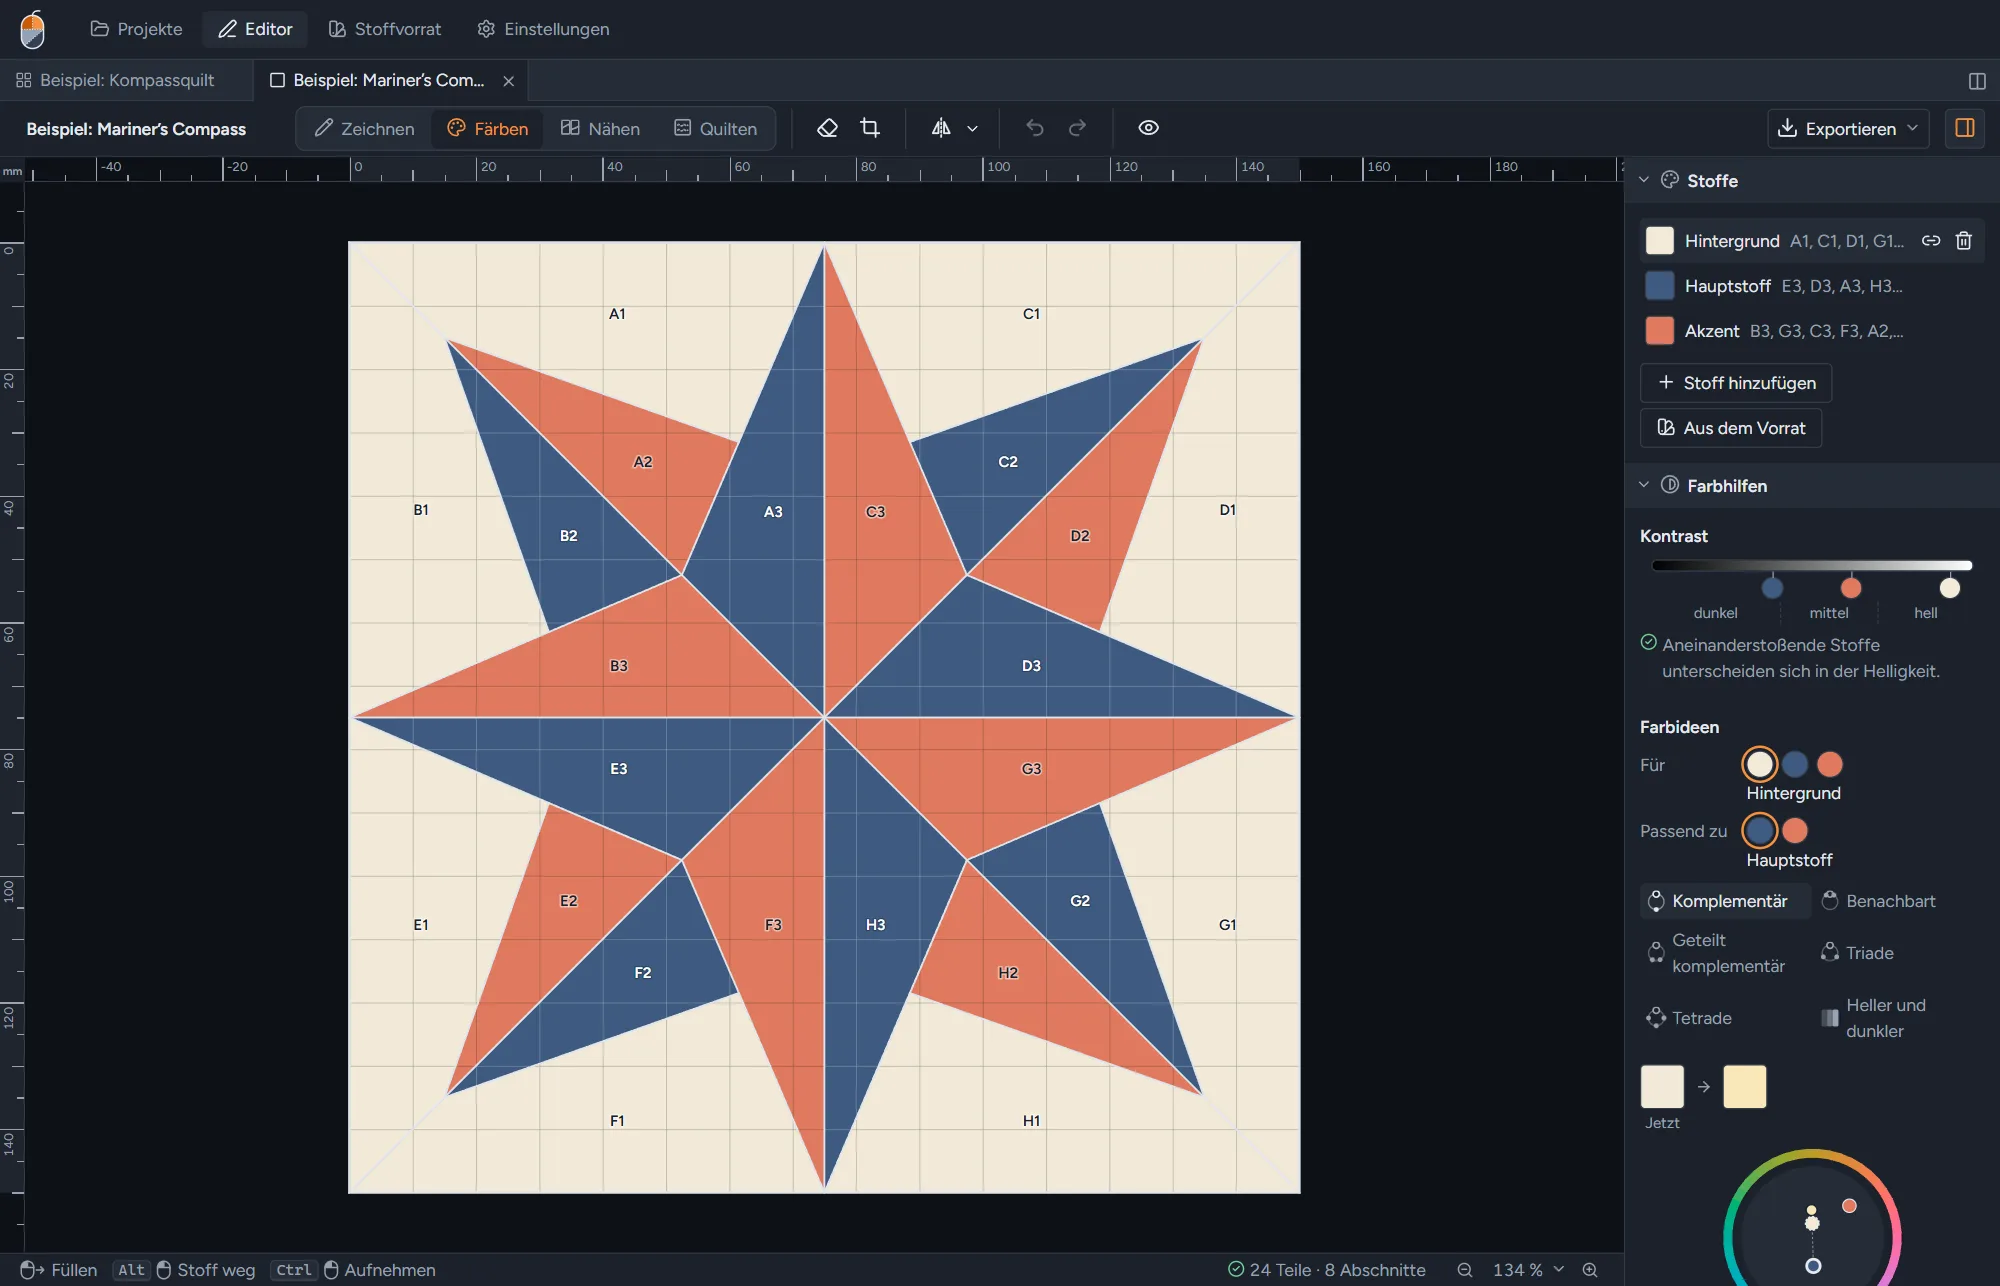Click the Aus dem Vorrat button

click(1731, 428)
